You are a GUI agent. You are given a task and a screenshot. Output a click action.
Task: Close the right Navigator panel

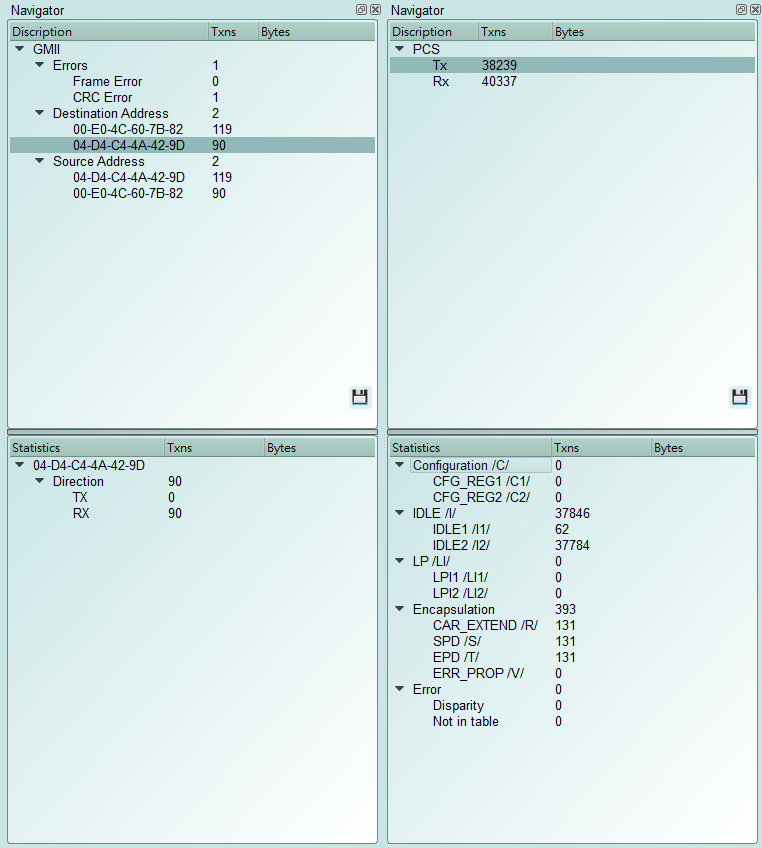click(x=755, y=9)
